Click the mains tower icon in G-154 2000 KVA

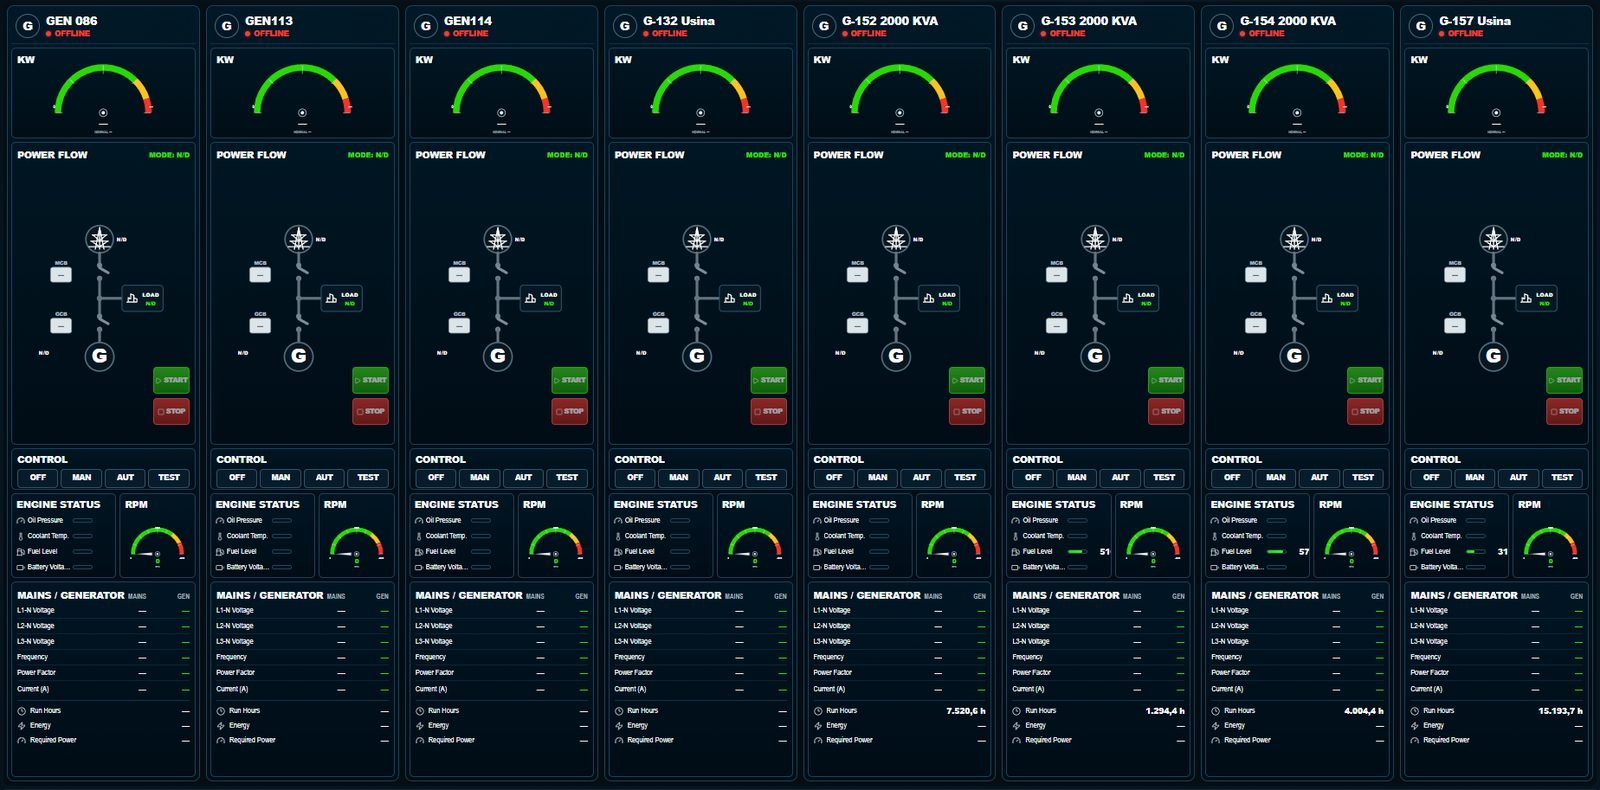1294,239
